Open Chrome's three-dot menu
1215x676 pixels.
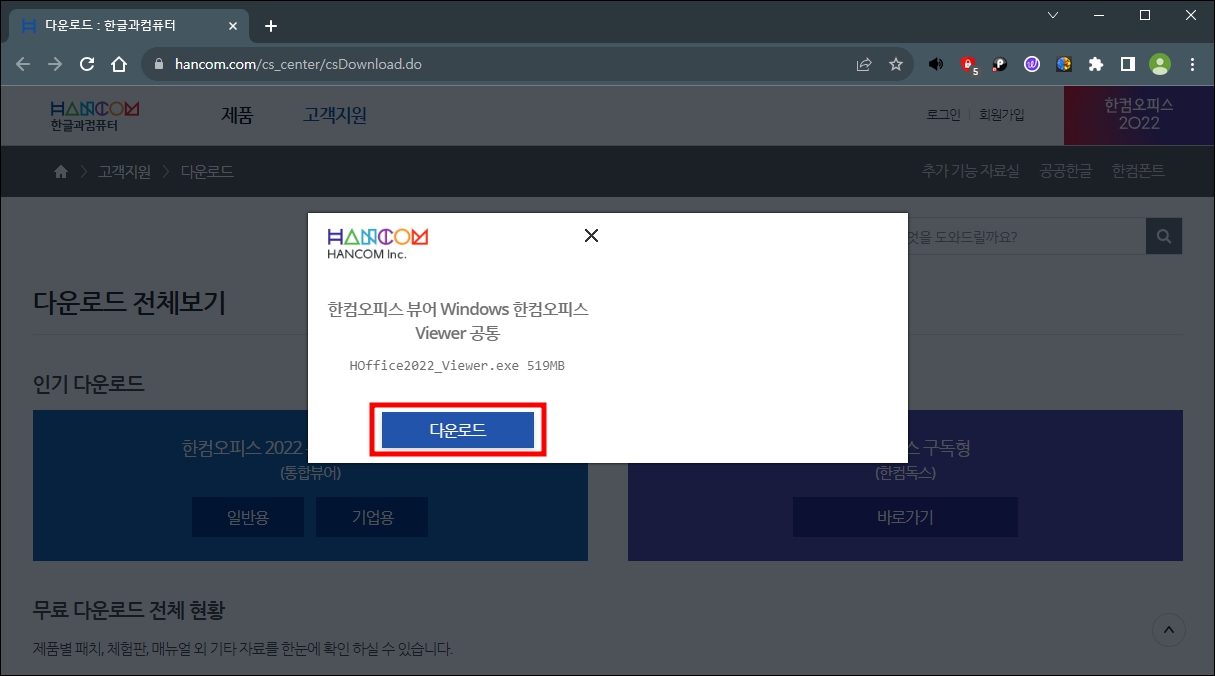click(x=1191, y=64)
